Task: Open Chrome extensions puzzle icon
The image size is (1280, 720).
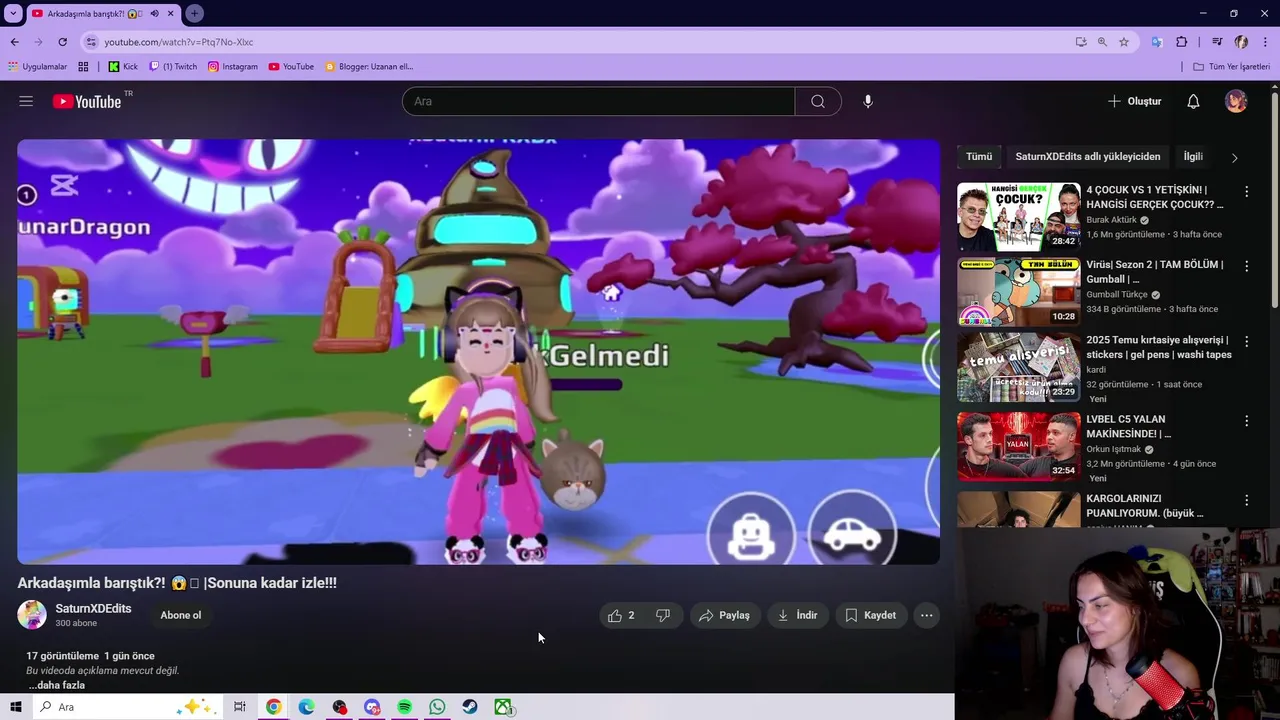Action: 1182,42
